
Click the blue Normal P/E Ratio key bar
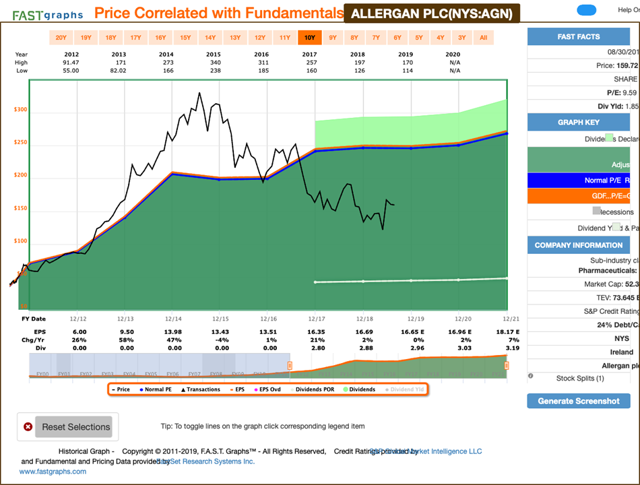coord(578,180)
